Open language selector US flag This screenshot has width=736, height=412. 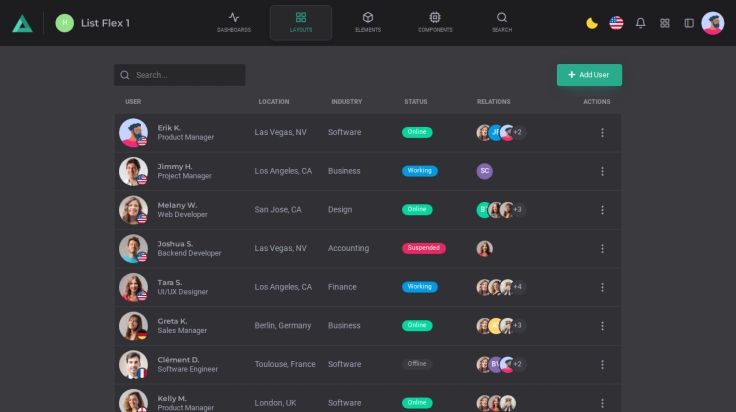[x=616, y=23]
